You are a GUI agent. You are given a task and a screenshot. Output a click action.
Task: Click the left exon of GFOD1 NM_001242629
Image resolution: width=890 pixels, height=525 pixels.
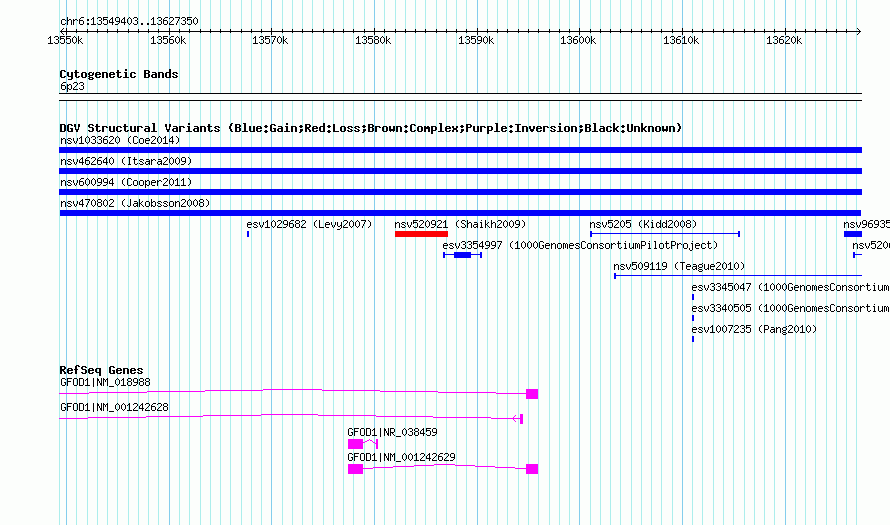point(355,469)
